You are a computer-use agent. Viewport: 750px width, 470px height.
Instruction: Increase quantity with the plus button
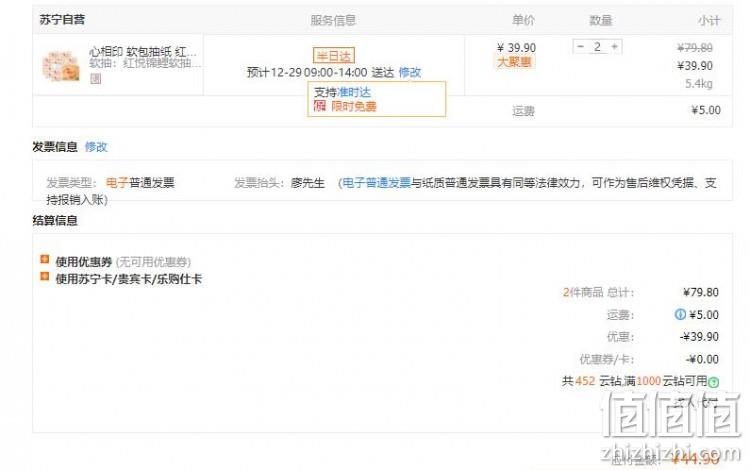click(x=615, y=46)
